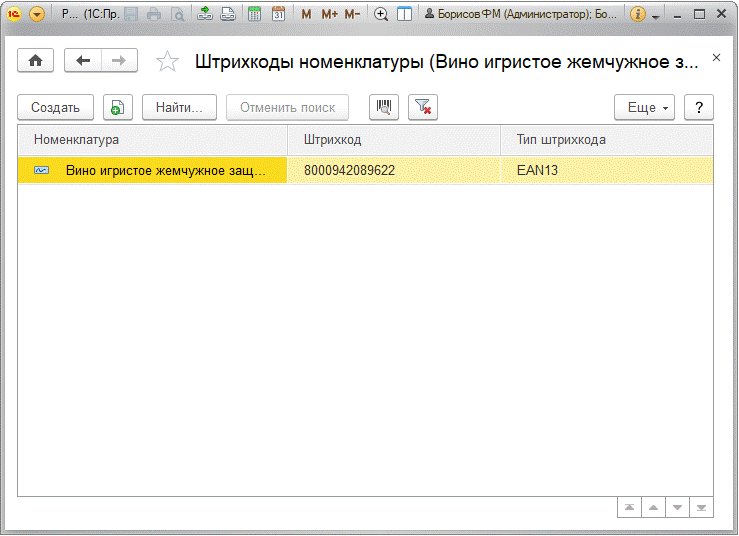Move down one record in list
The height and width of the screenshot is (536, 739).
point(677,507)
